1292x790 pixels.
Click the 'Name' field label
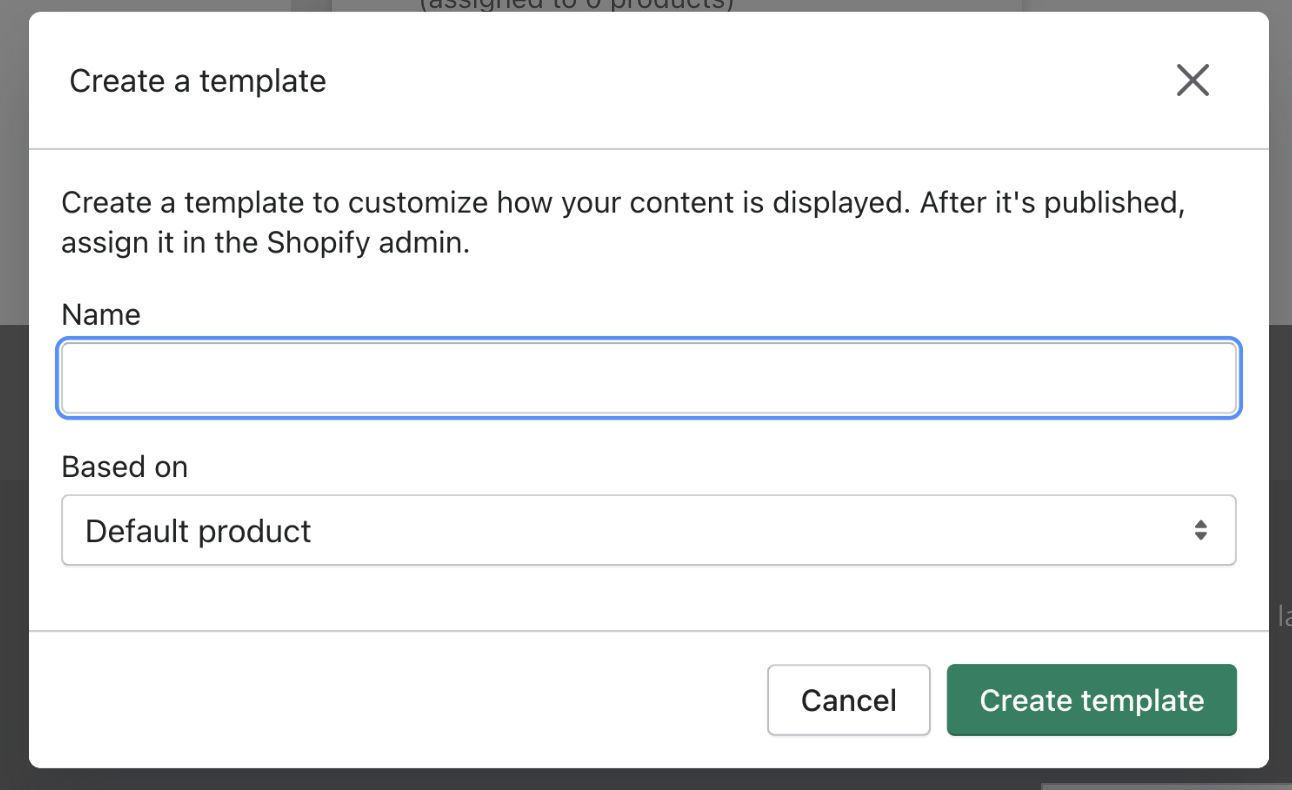point(101,315)
